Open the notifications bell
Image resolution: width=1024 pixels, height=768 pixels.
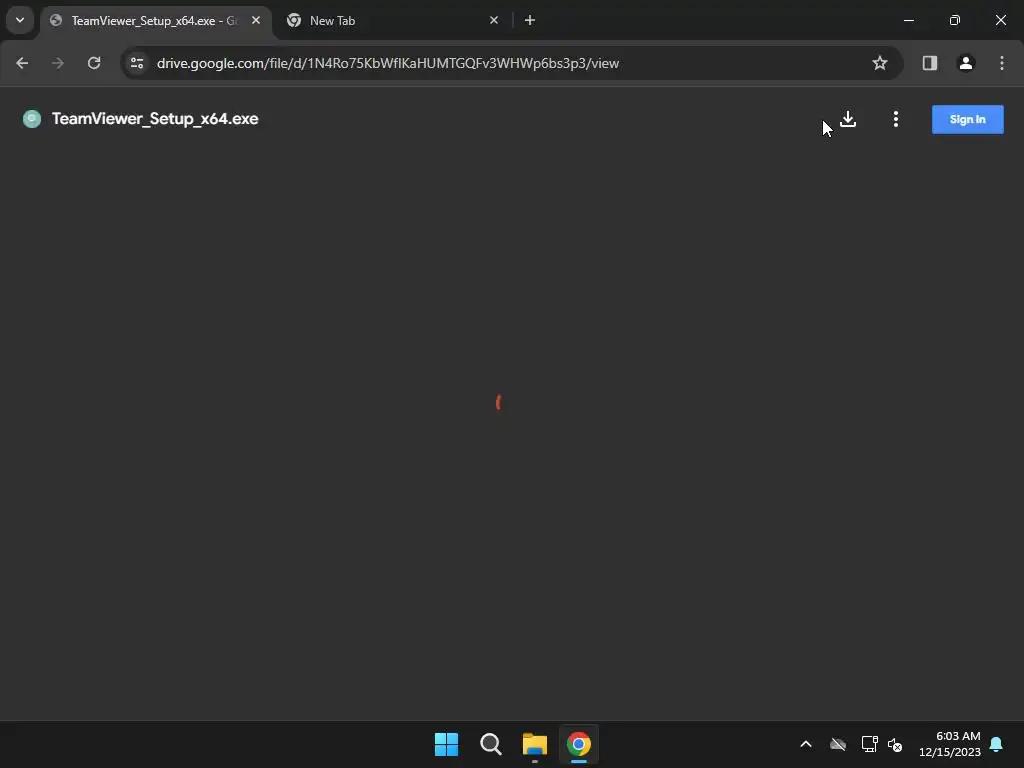997,744
